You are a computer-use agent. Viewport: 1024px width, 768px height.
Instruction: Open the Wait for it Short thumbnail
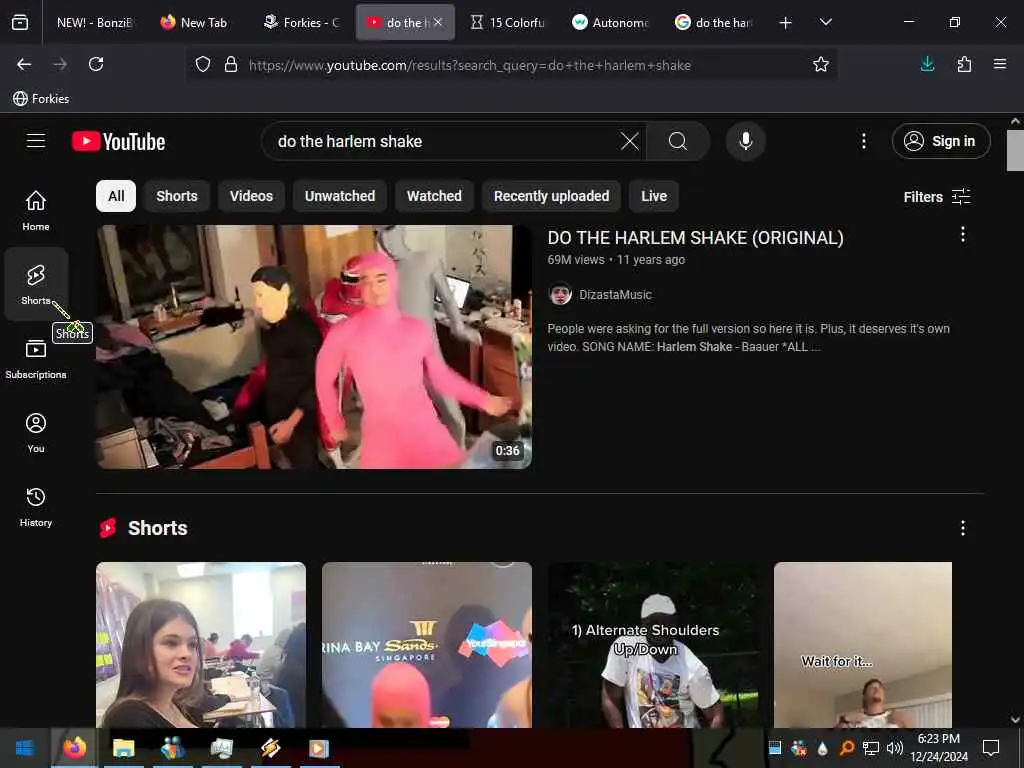click(x=862, y=645)
